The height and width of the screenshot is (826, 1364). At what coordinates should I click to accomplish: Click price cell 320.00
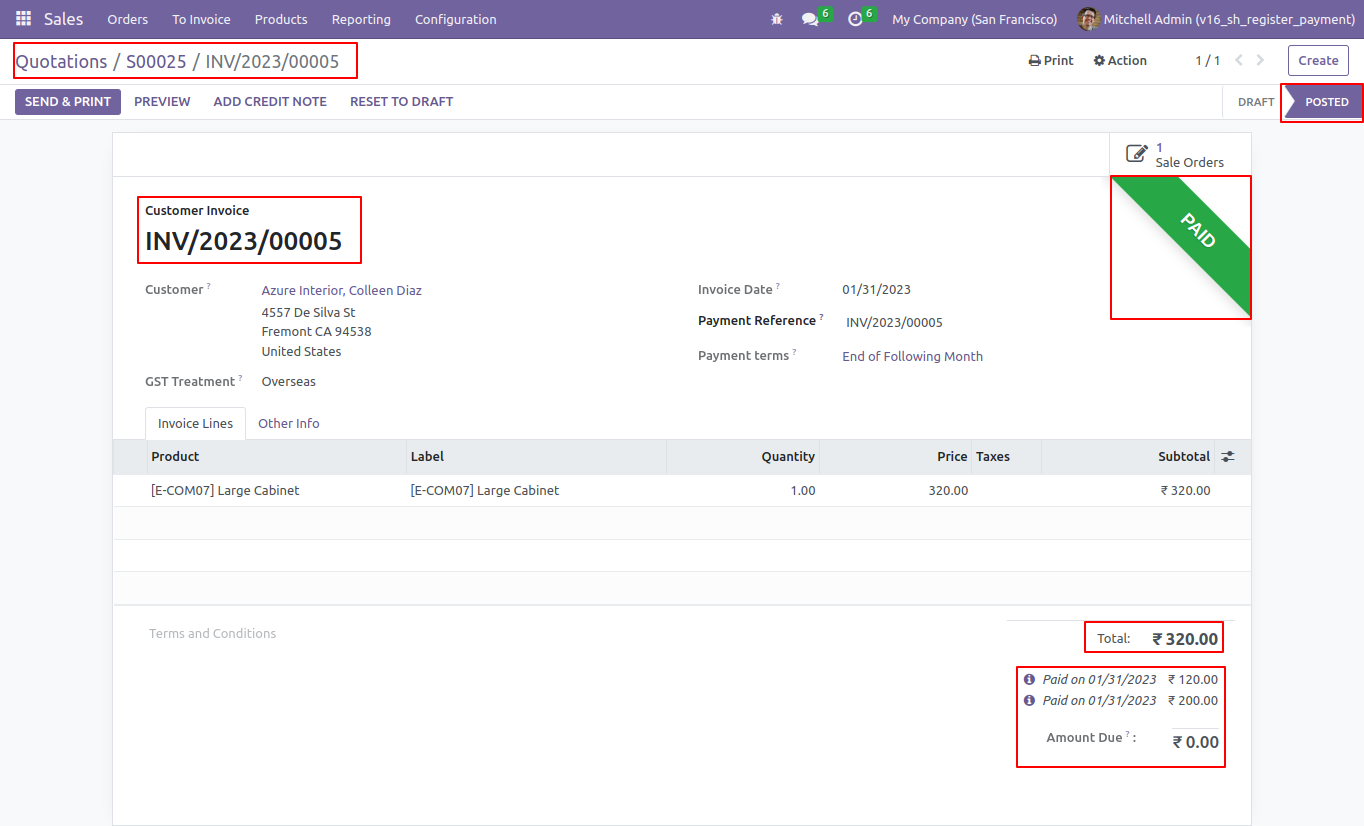click(895, 490)
